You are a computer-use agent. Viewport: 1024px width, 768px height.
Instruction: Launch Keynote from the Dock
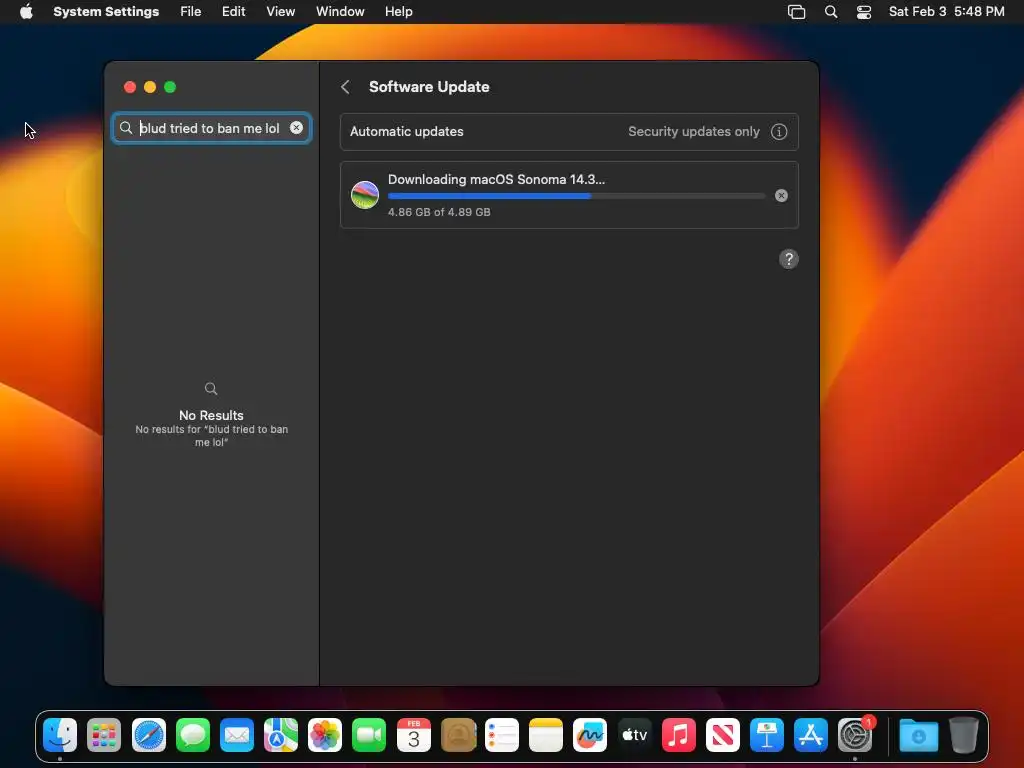(x=767, y=735)
